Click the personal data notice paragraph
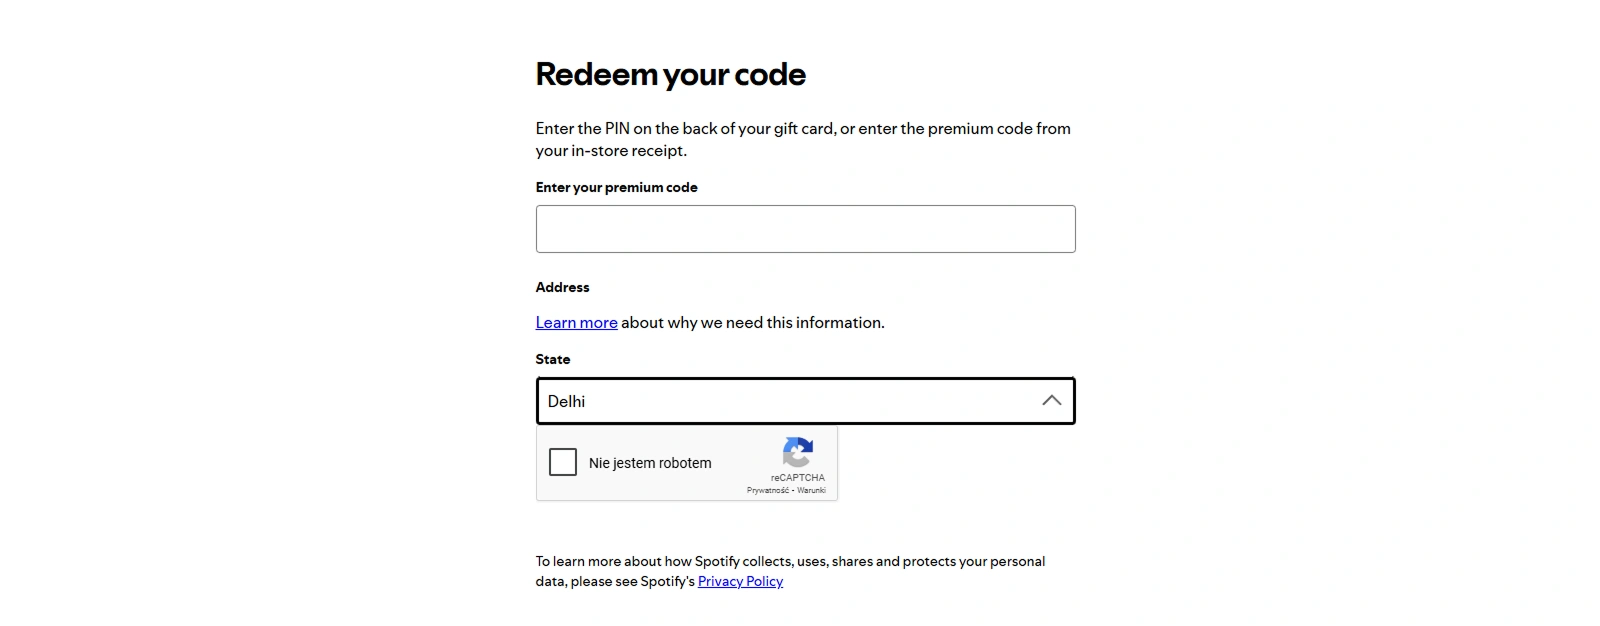Image resolution: width=1600 pixels, height=626 pixels. click(790, 571)
